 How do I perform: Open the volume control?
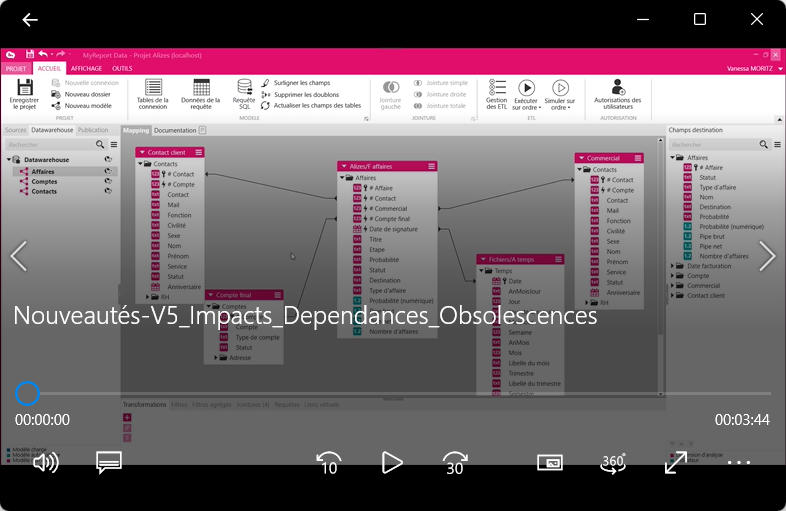click(45, 462)
